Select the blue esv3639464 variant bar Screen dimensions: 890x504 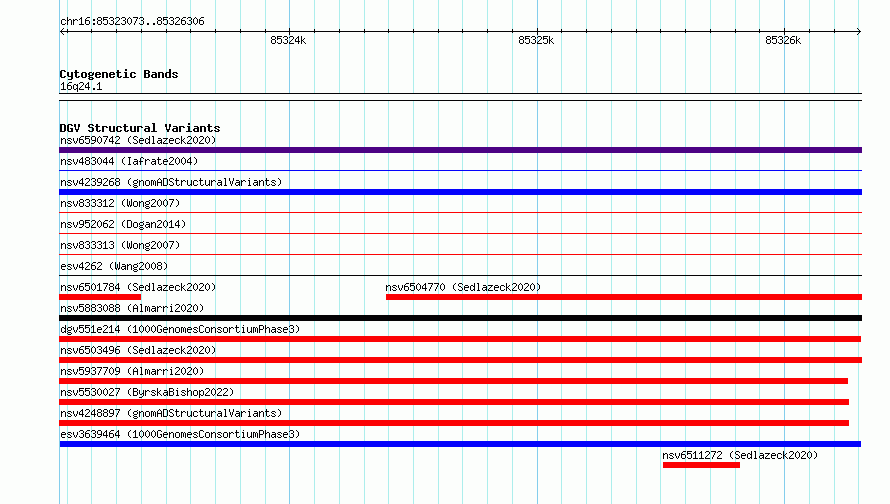(460, 444)
